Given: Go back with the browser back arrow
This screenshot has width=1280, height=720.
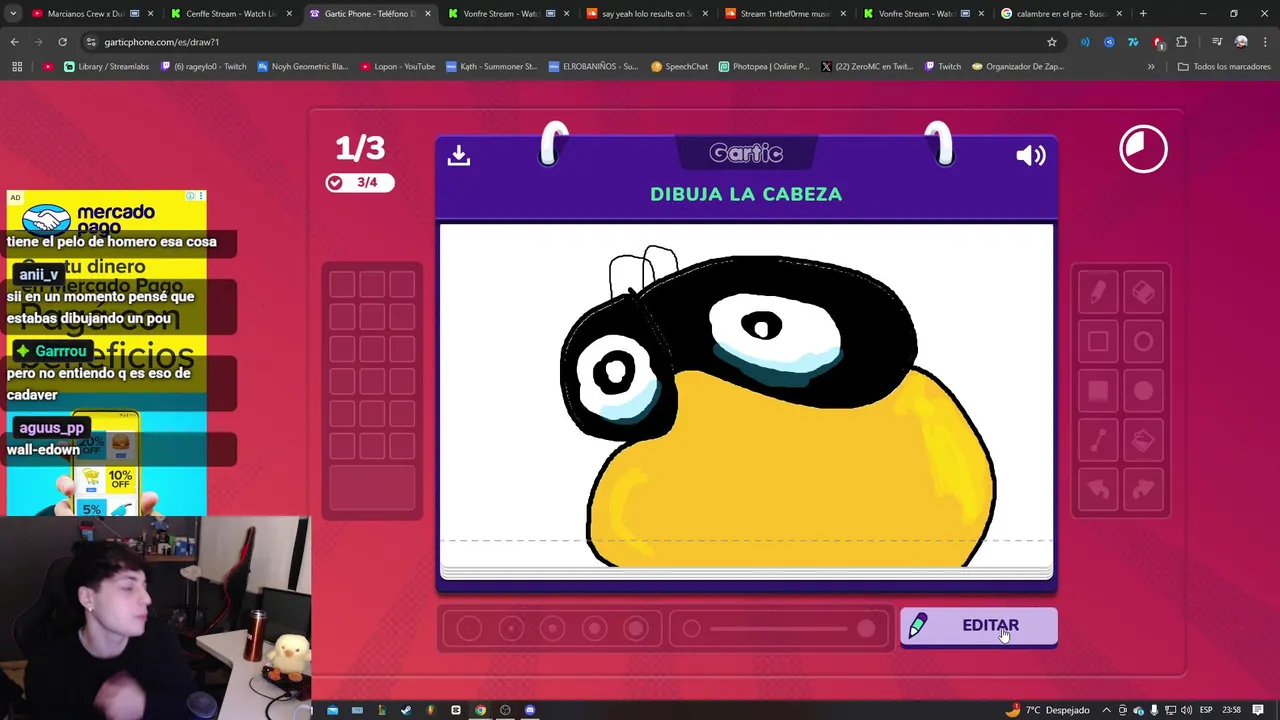Looking at the screenshot, I should (14, 42).
